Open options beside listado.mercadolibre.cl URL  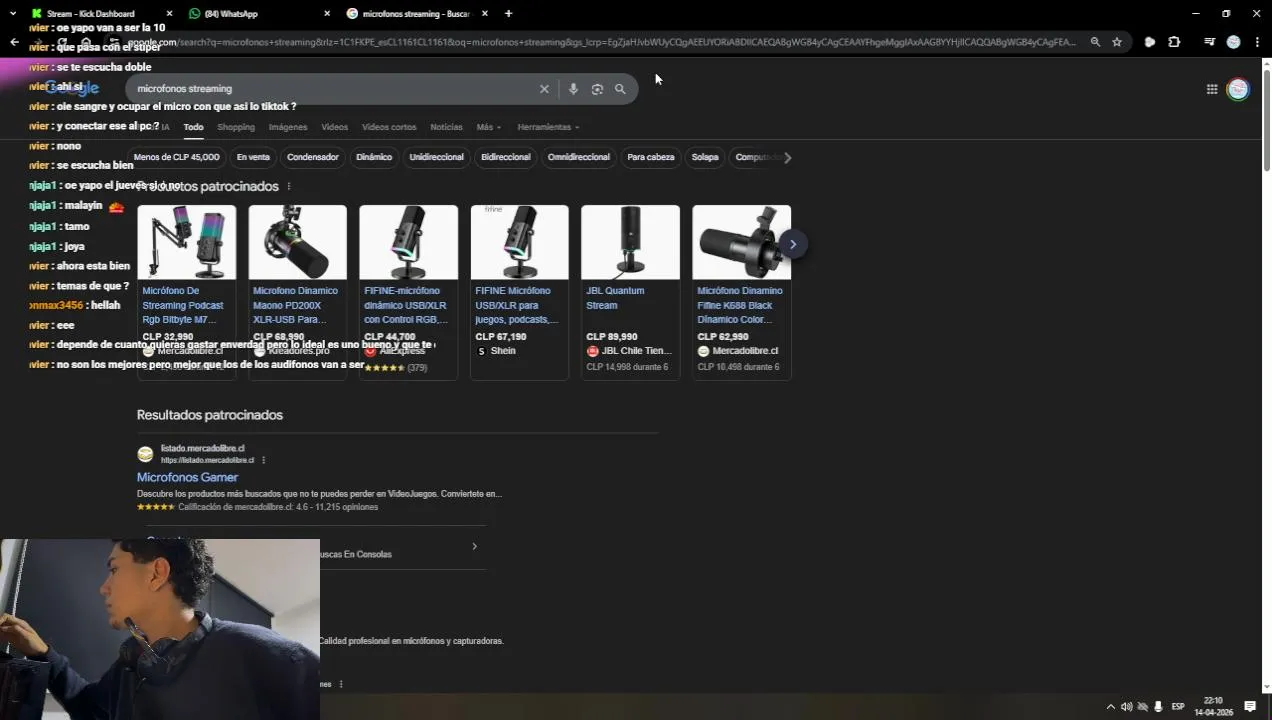(x=265, y=460)
